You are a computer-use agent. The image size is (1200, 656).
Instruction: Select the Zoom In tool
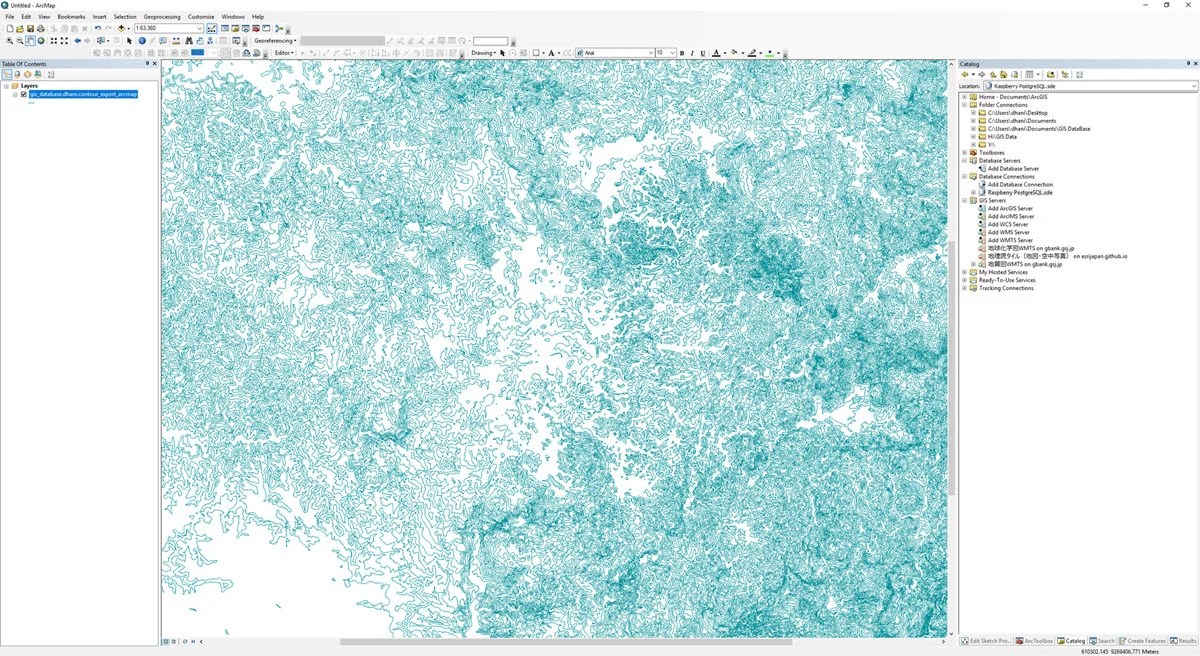point(10,41)
